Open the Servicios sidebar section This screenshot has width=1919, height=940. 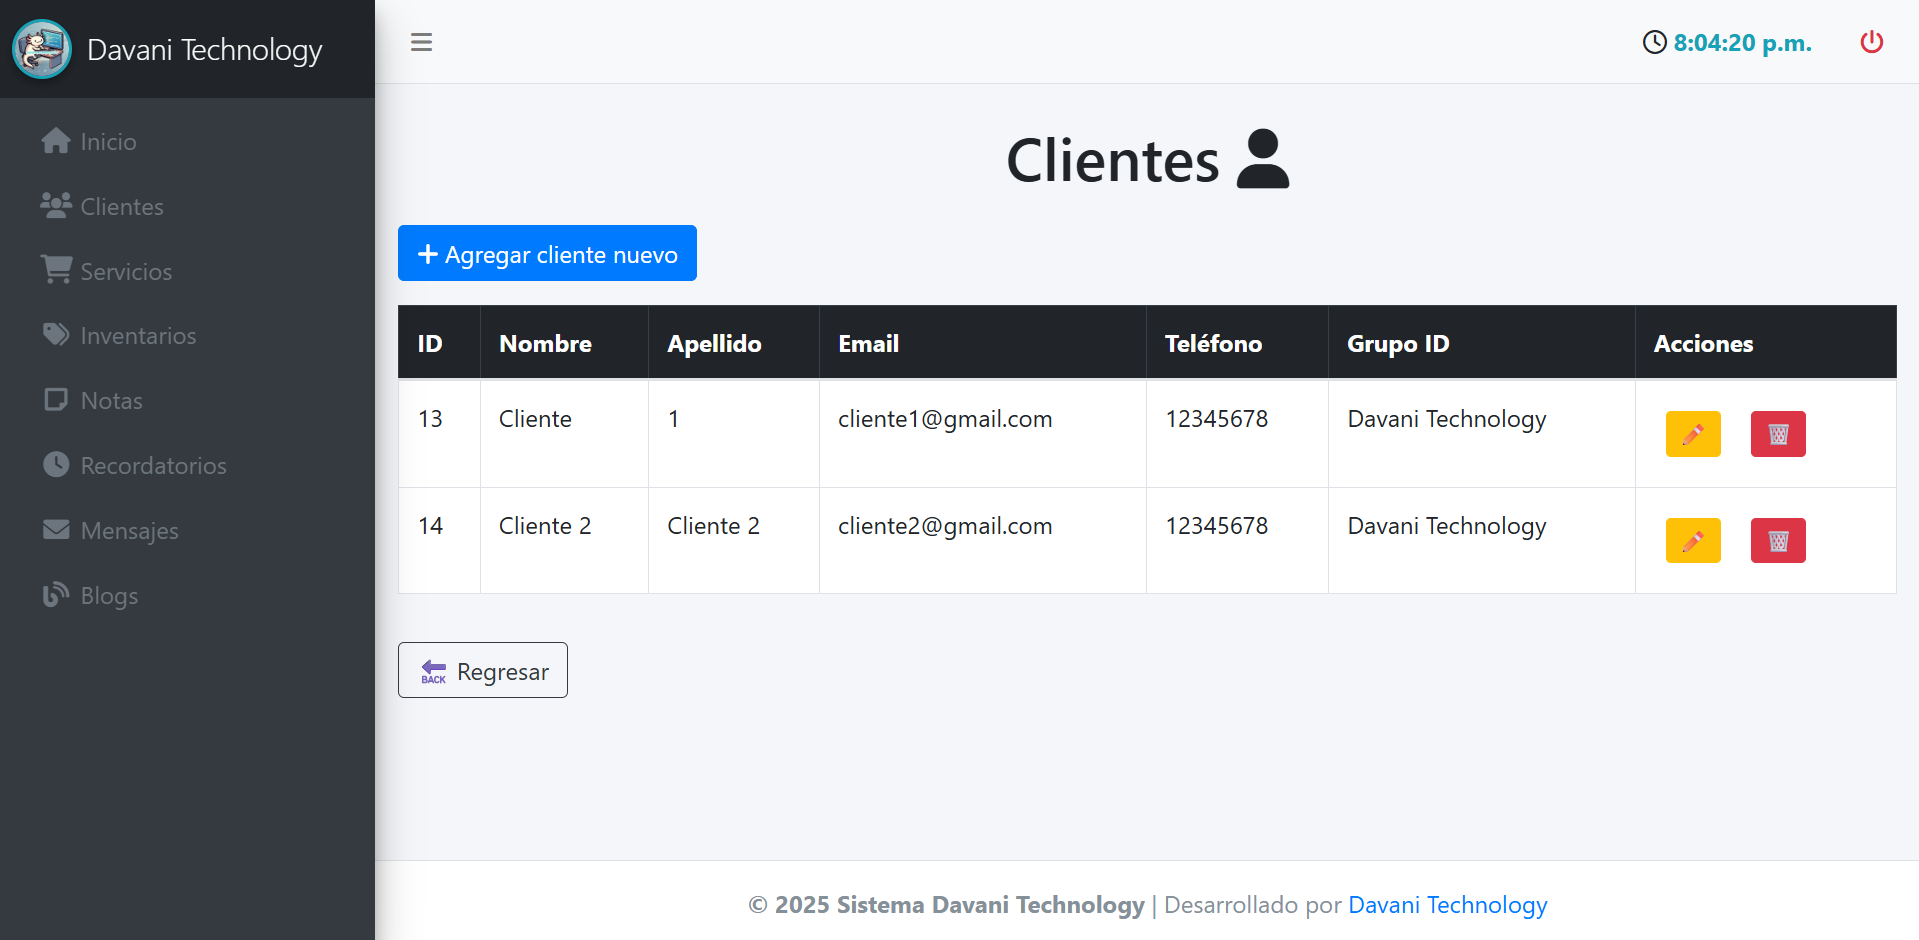[125, 272]
